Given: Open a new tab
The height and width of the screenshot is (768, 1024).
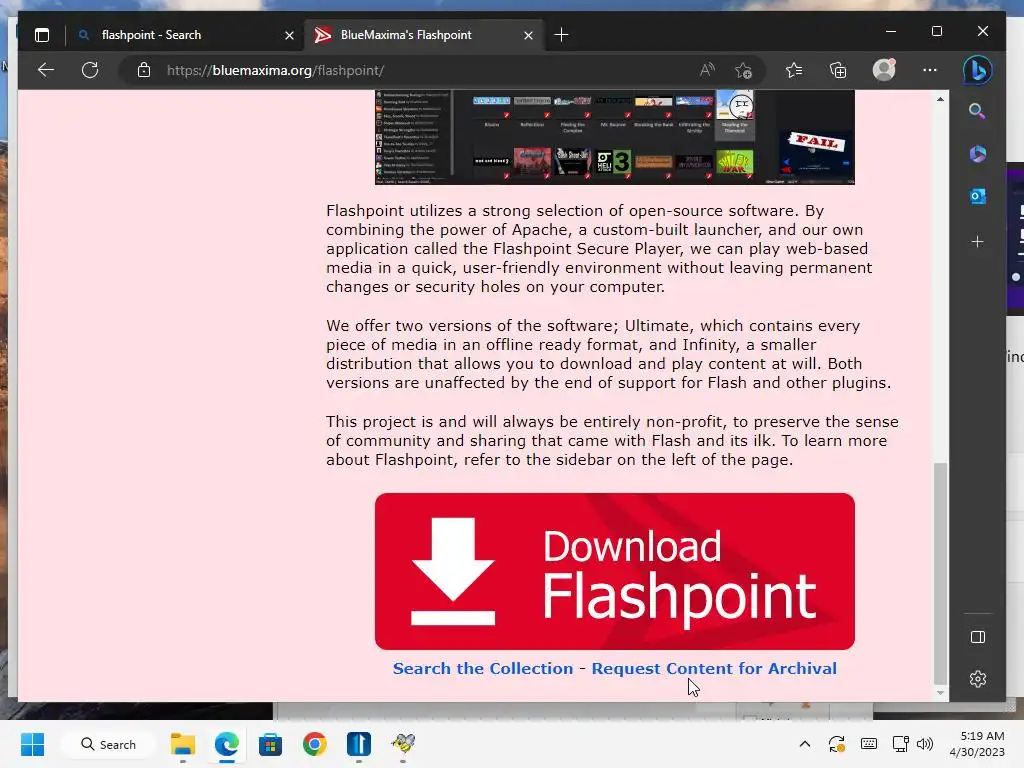Looking at the screenshot, I should pyautogui.click(x=561, y=35).
